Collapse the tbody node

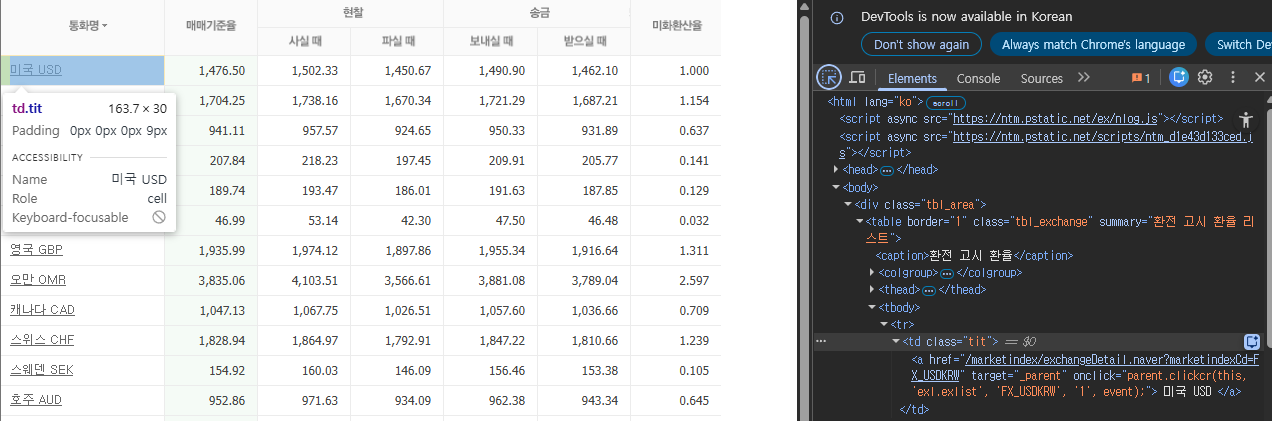tap(874, 307)
